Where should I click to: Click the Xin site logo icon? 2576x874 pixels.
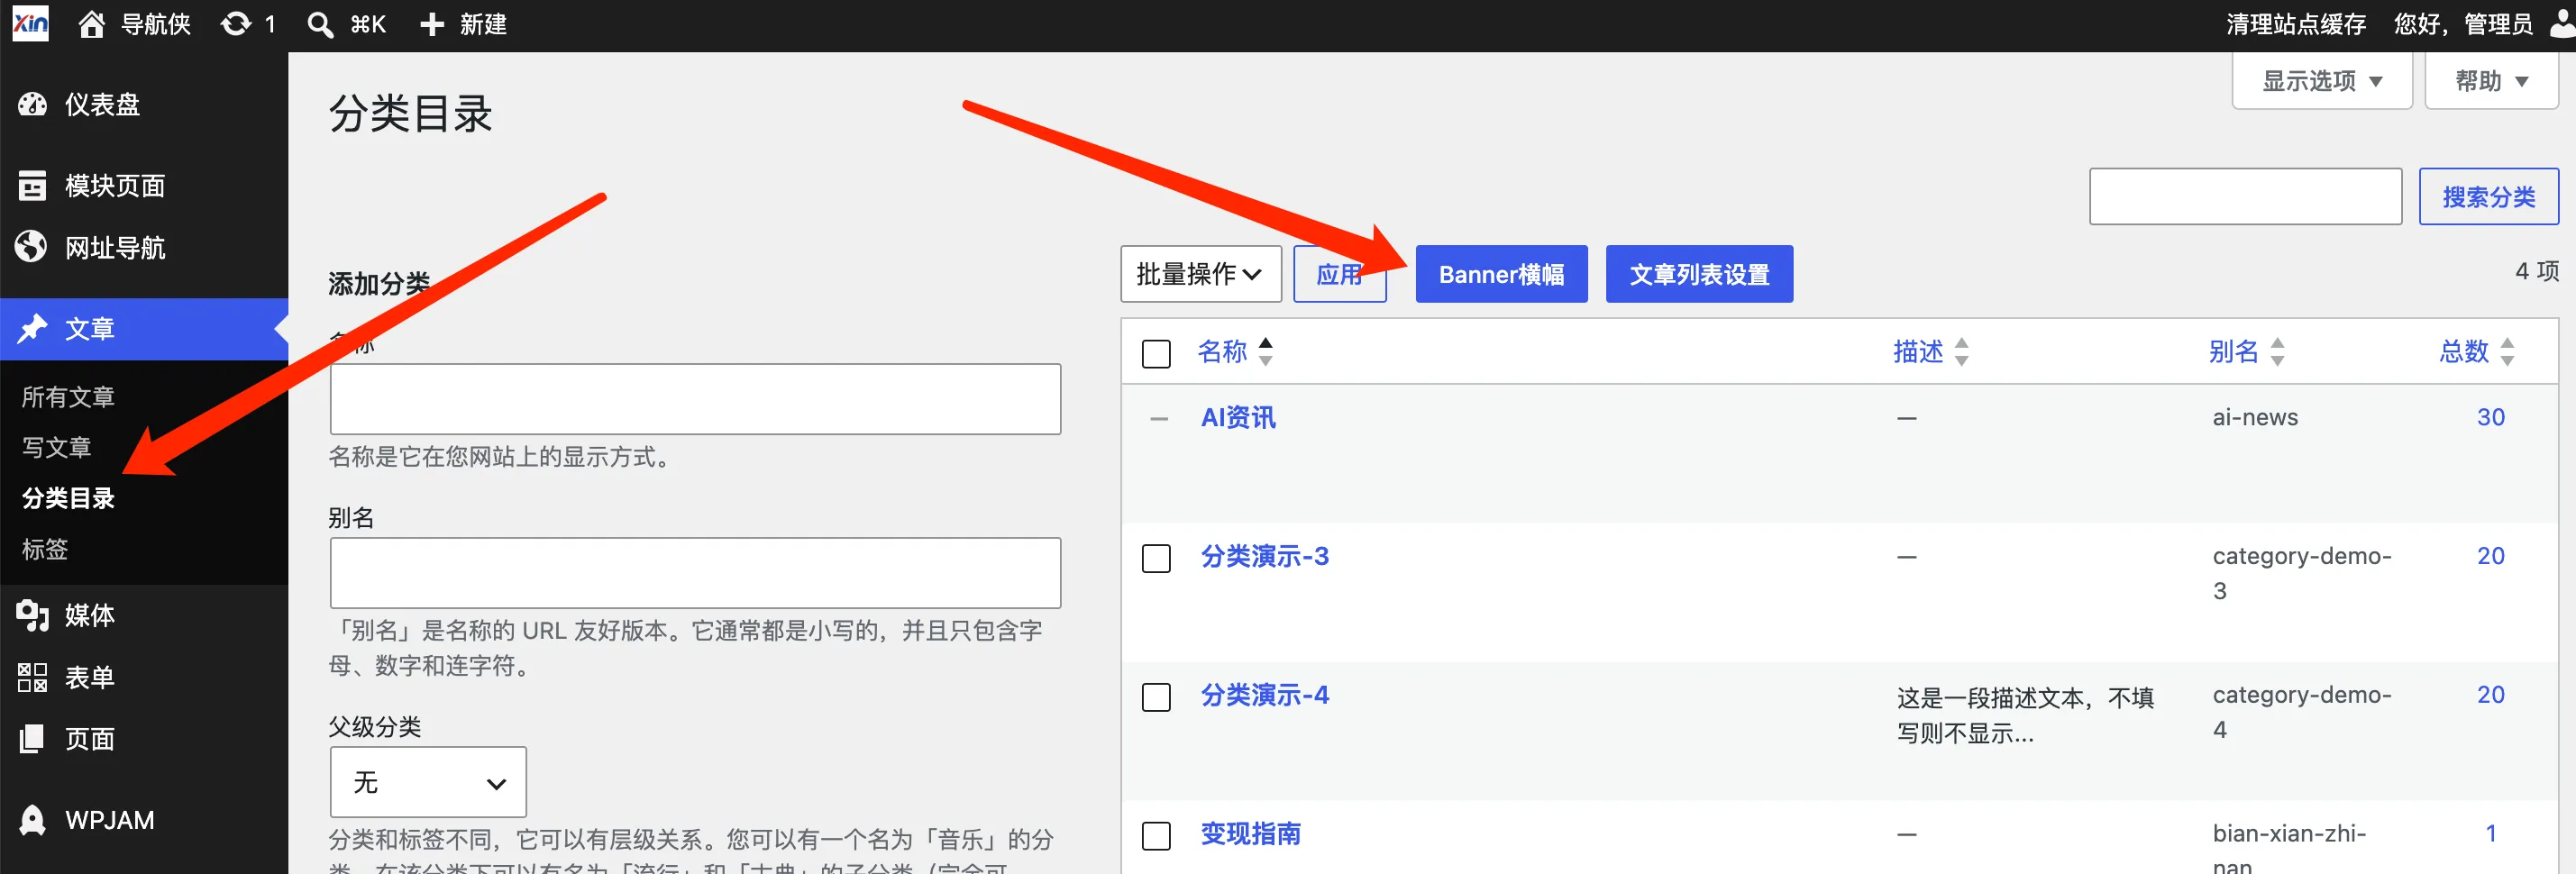pyautogui.click(x=30, y=24)
